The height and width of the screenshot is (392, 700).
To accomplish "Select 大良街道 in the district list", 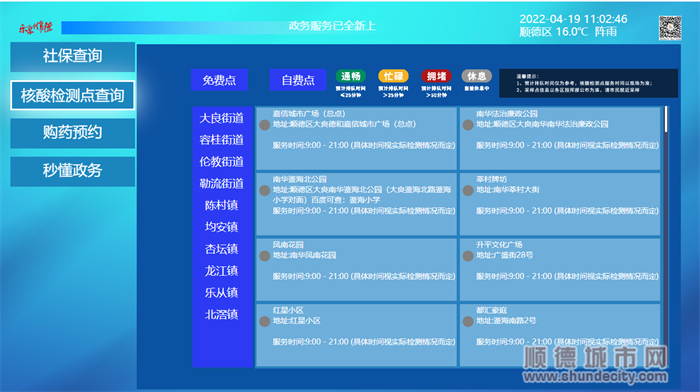I will tap(221, 118).
